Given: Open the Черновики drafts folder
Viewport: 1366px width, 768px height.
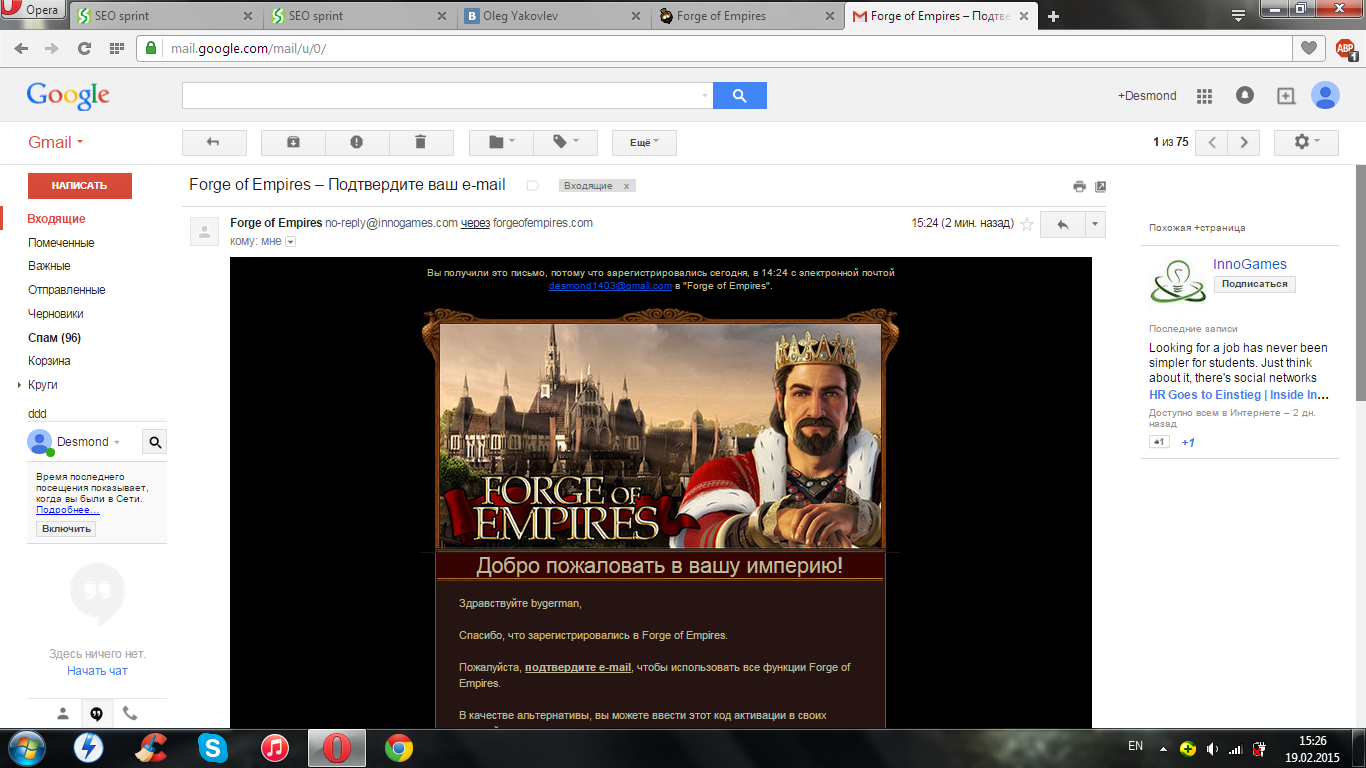Looking at the screenshot, I should click(x=55, y=314).
